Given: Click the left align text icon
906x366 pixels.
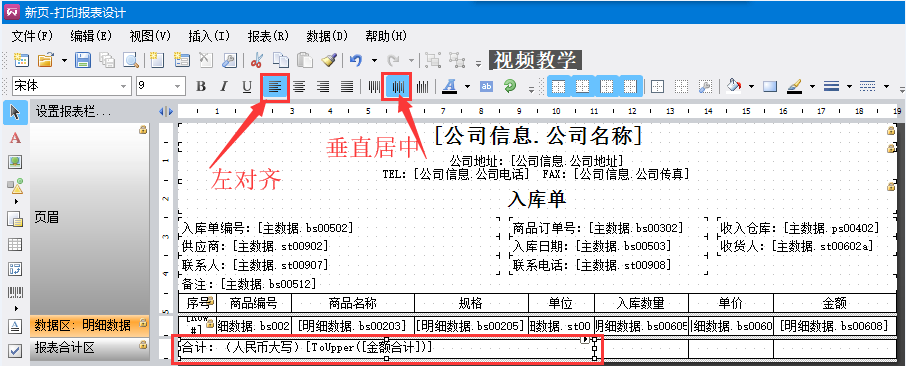Looking at the screenshot, I should [275, 87].
